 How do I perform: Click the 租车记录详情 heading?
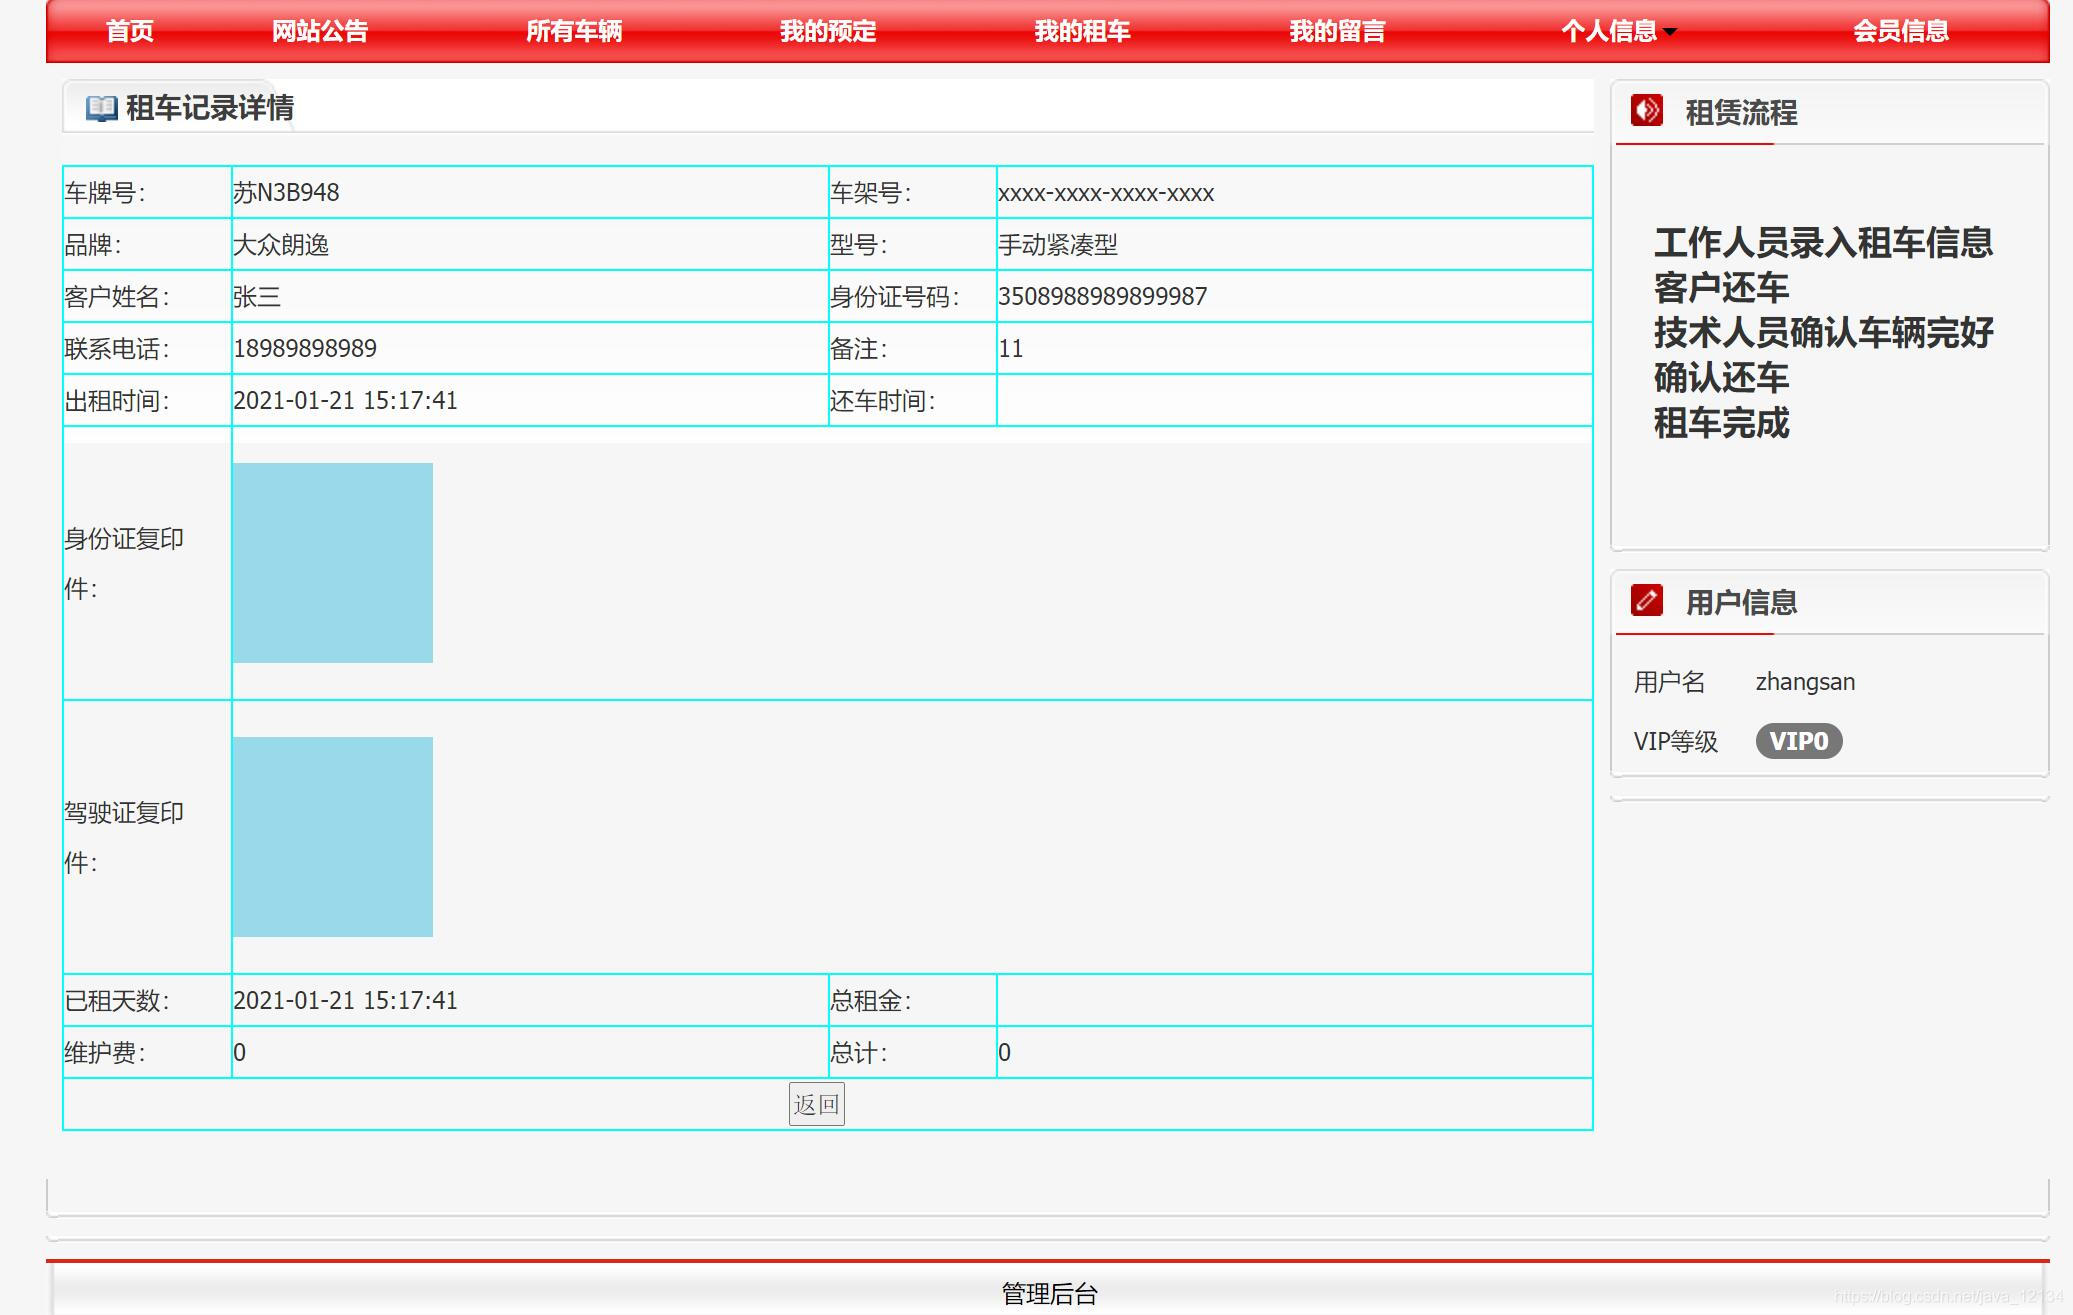pyautogui.click(x=210, y=108)
